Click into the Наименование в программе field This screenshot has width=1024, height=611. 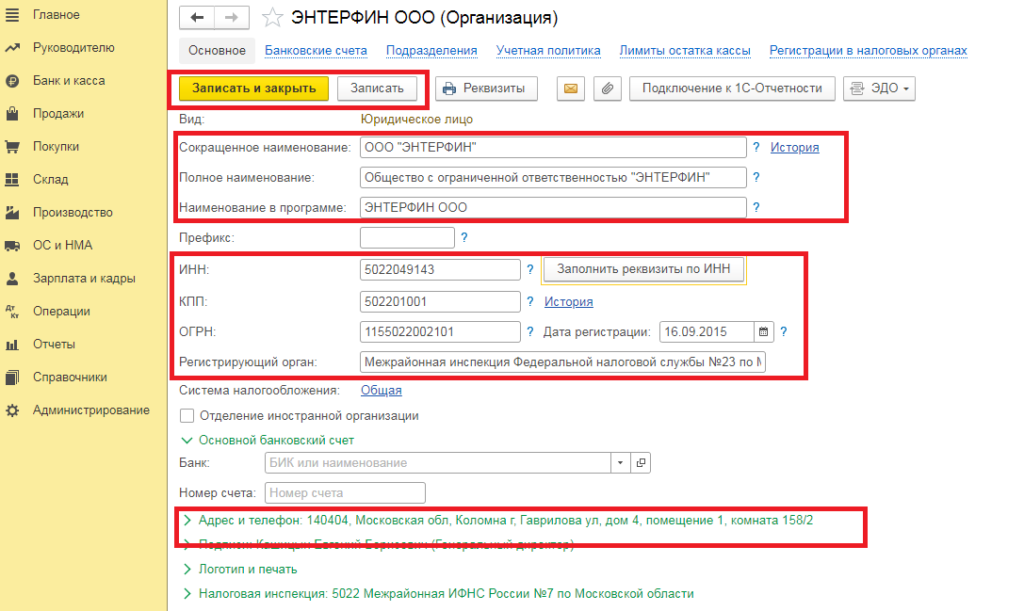(x=553, y=208)
